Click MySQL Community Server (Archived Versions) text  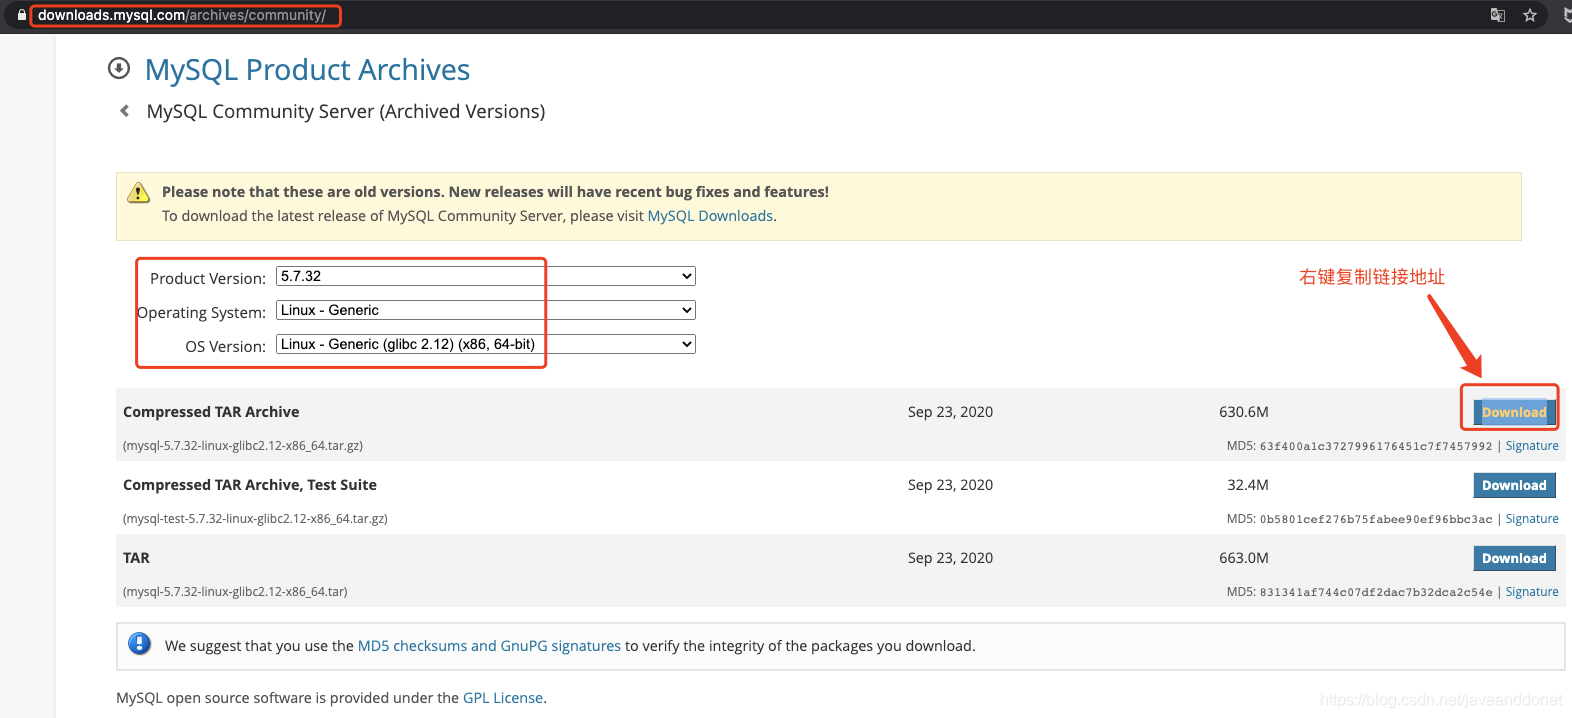346,111
